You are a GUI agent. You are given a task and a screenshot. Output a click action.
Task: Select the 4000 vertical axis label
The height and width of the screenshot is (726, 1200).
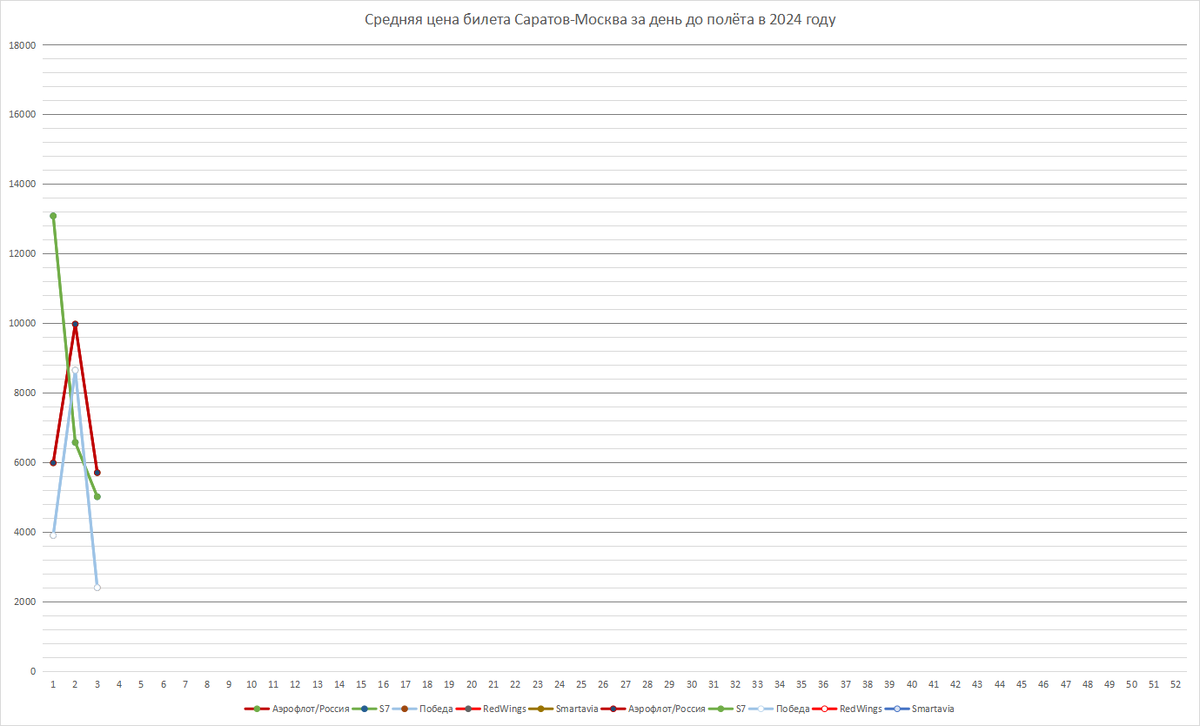point(24,532)
